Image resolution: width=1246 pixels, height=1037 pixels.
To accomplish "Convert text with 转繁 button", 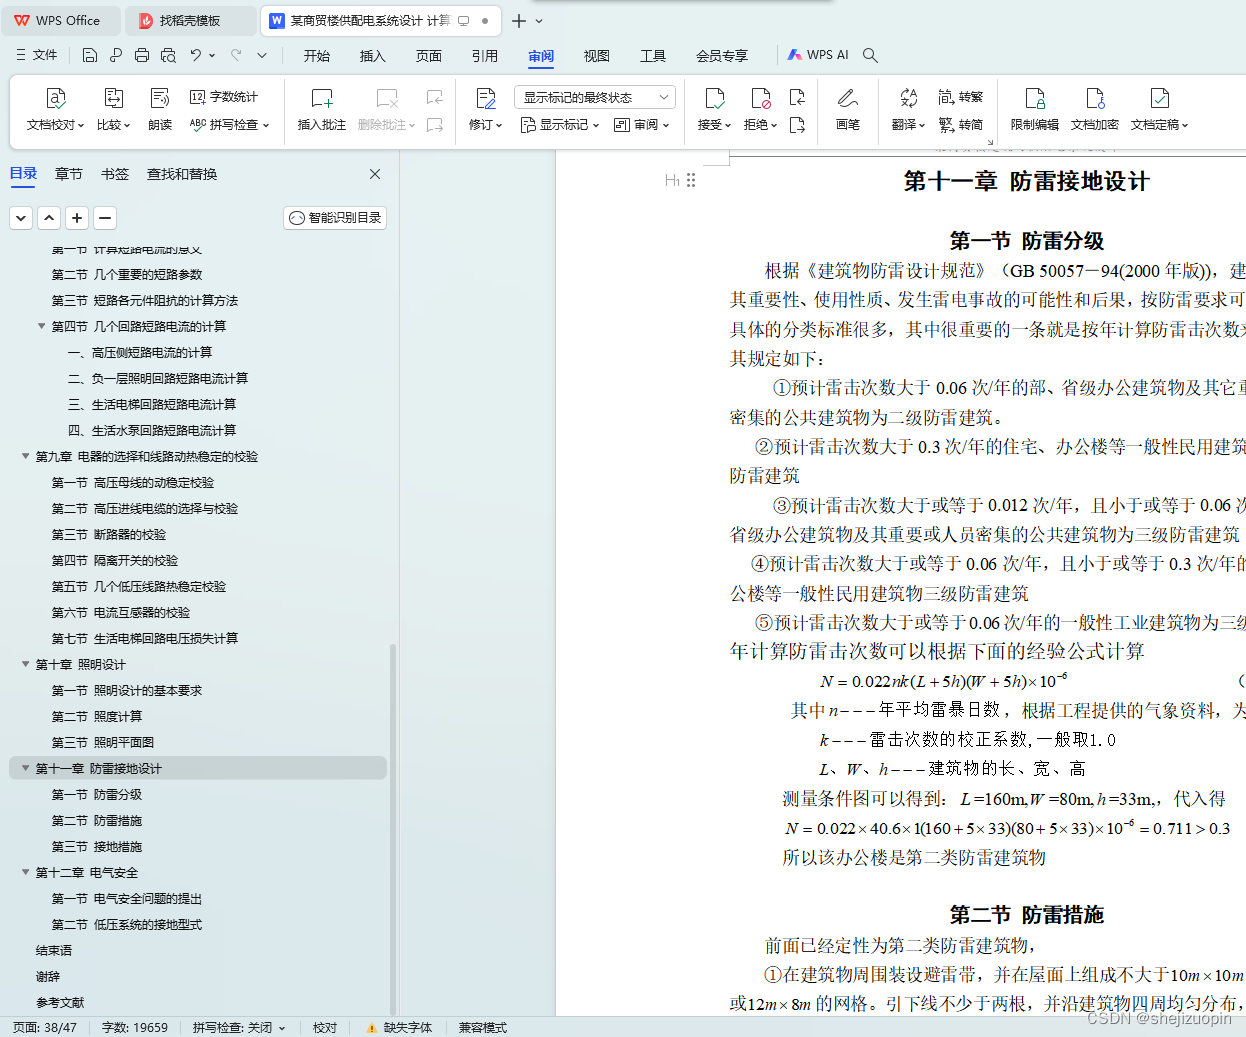I will (961, 97).
